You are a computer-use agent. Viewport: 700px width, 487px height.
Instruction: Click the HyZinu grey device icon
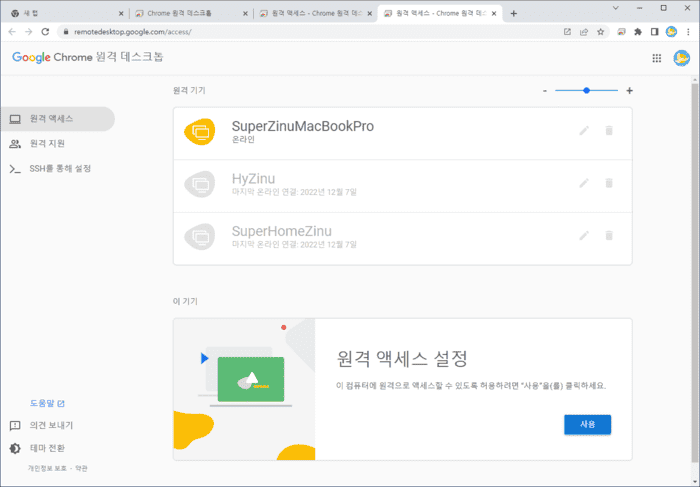(x=200, y=184)
